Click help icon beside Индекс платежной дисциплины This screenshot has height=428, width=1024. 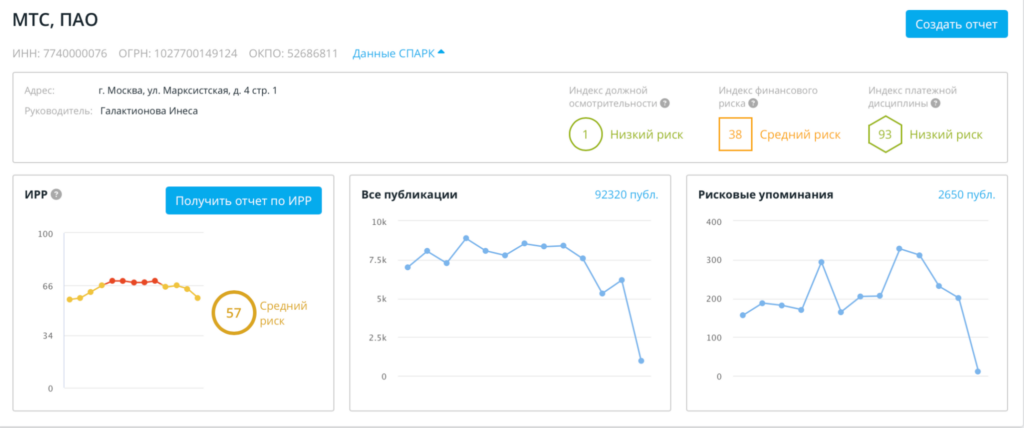point(936,103)
